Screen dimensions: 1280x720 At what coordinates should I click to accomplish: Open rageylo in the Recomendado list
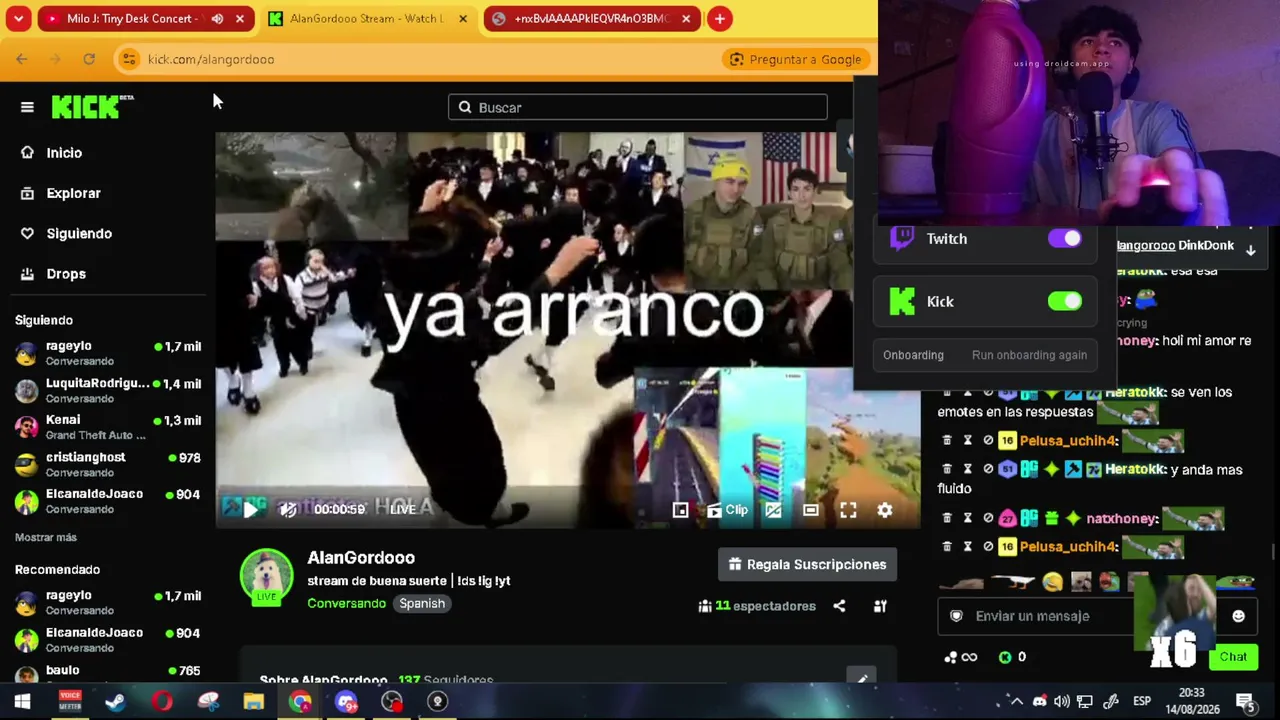point(108,602)
